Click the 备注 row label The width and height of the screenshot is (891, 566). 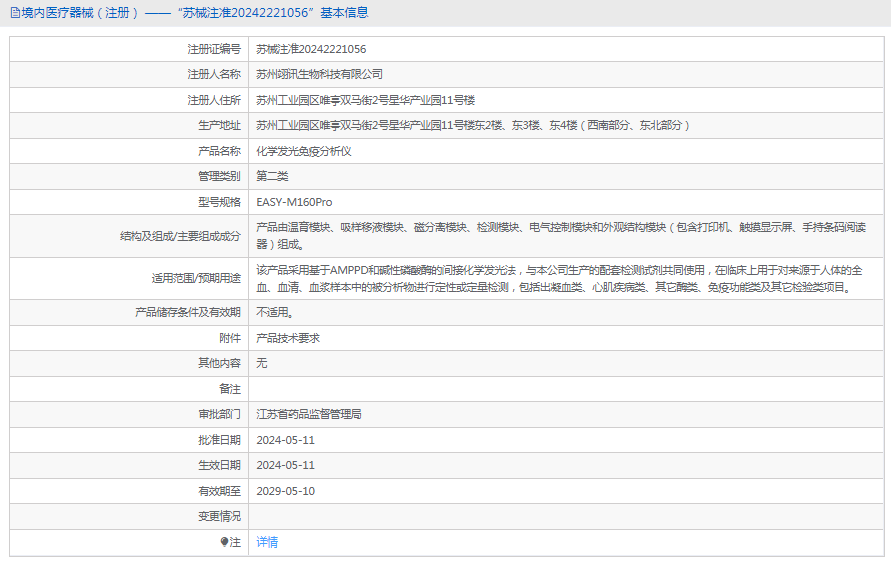230,389
